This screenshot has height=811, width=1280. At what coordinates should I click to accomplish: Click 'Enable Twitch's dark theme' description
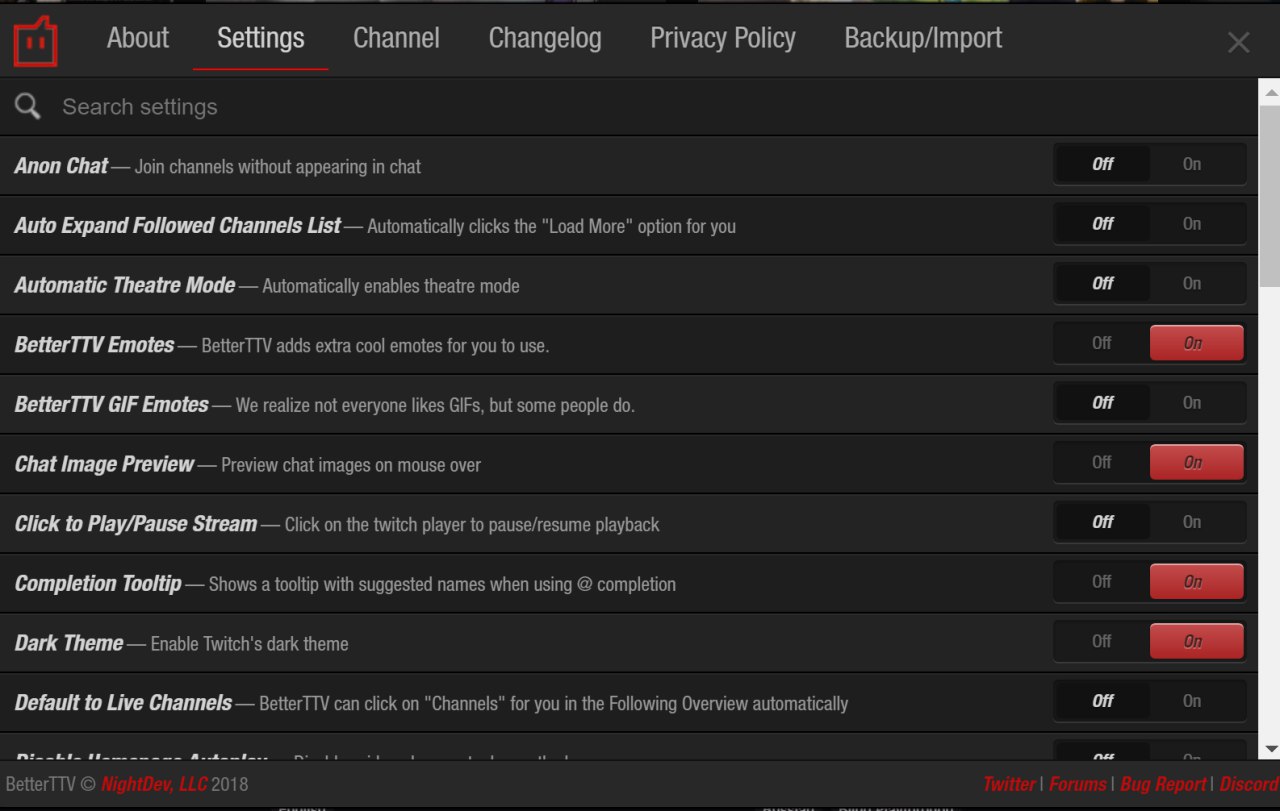pos(250,644)
